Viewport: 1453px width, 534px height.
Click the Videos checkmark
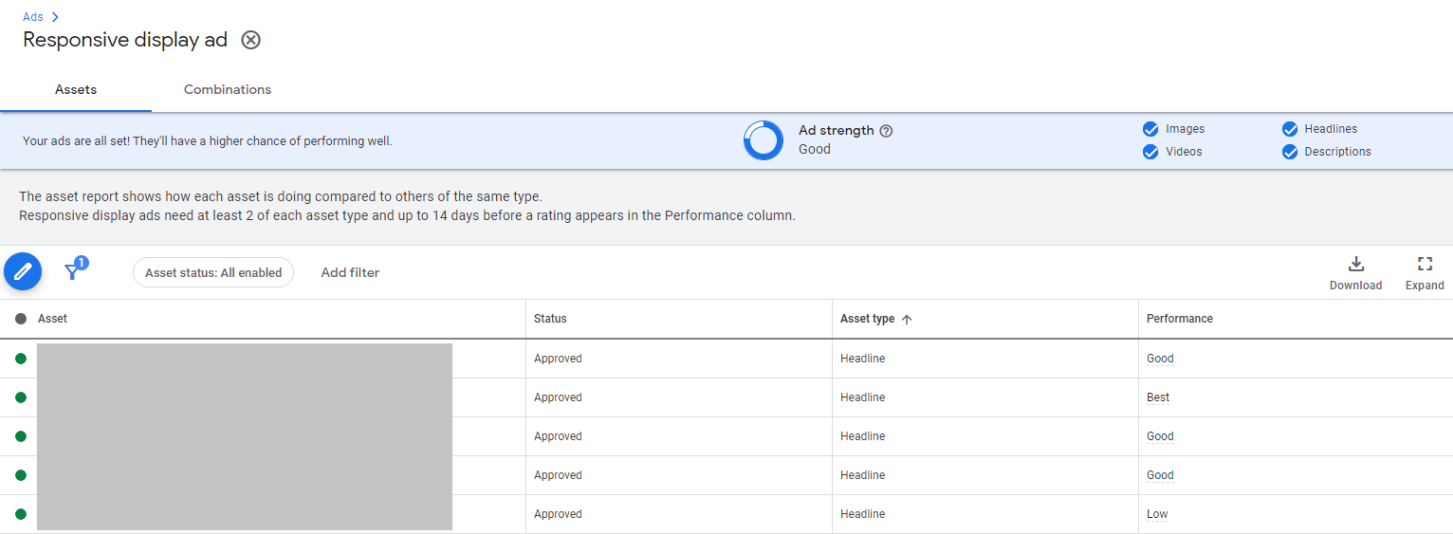click(1150, 152)
